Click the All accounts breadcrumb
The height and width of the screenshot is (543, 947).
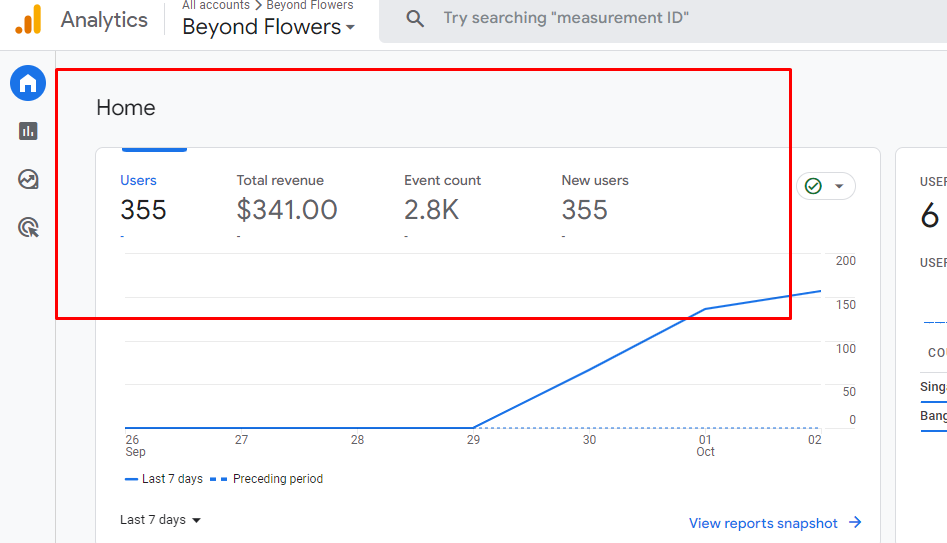pyautogui.click(x=216, y=5)
